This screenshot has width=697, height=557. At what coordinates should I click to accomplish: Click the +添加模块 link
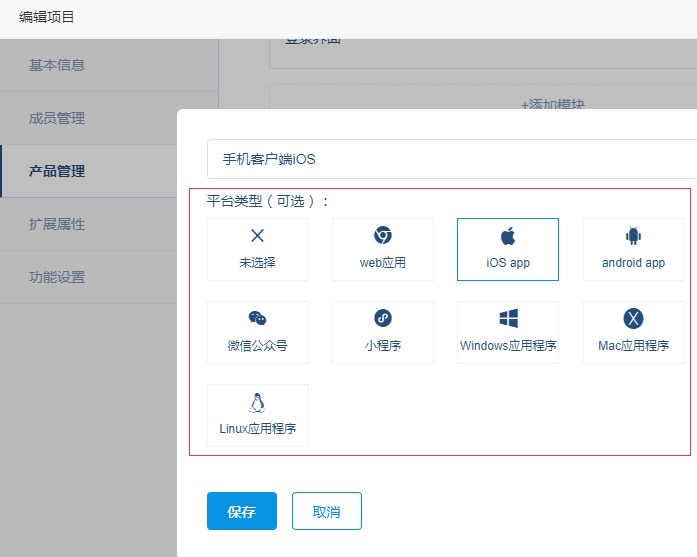click(552, 104)
